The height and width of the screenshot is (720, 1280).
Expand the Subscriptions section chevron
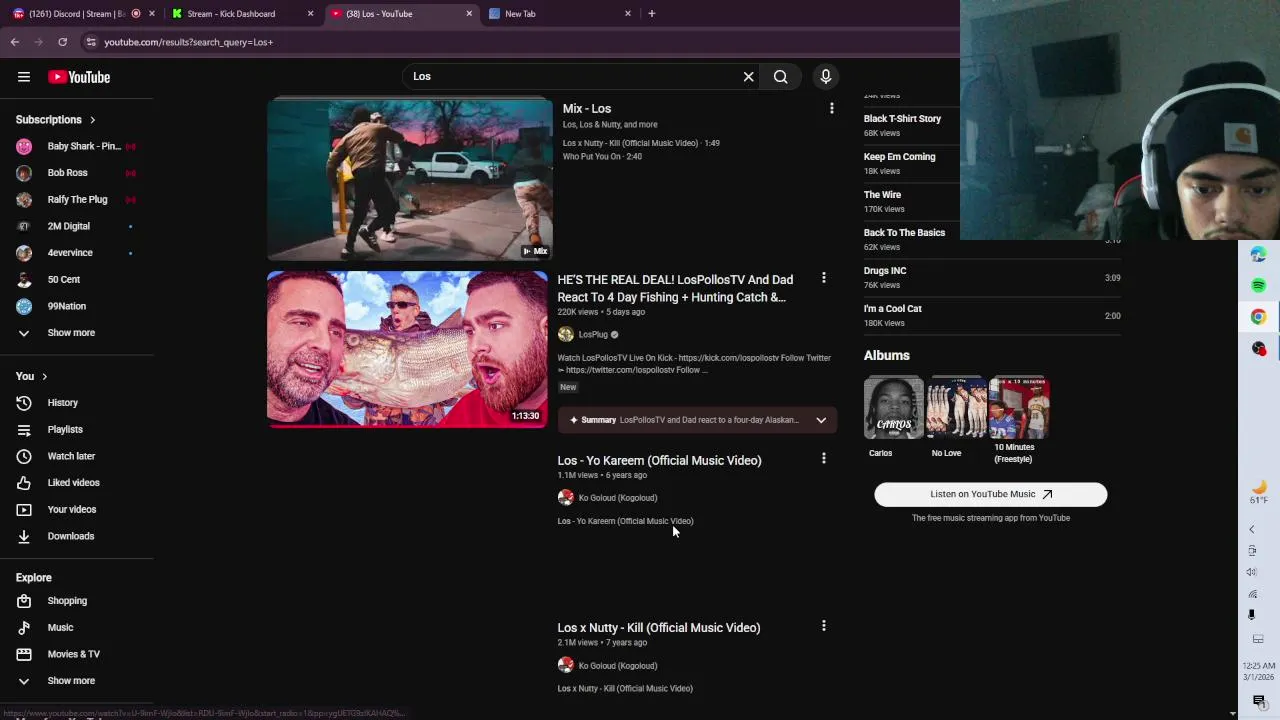[x=92, y=120]
